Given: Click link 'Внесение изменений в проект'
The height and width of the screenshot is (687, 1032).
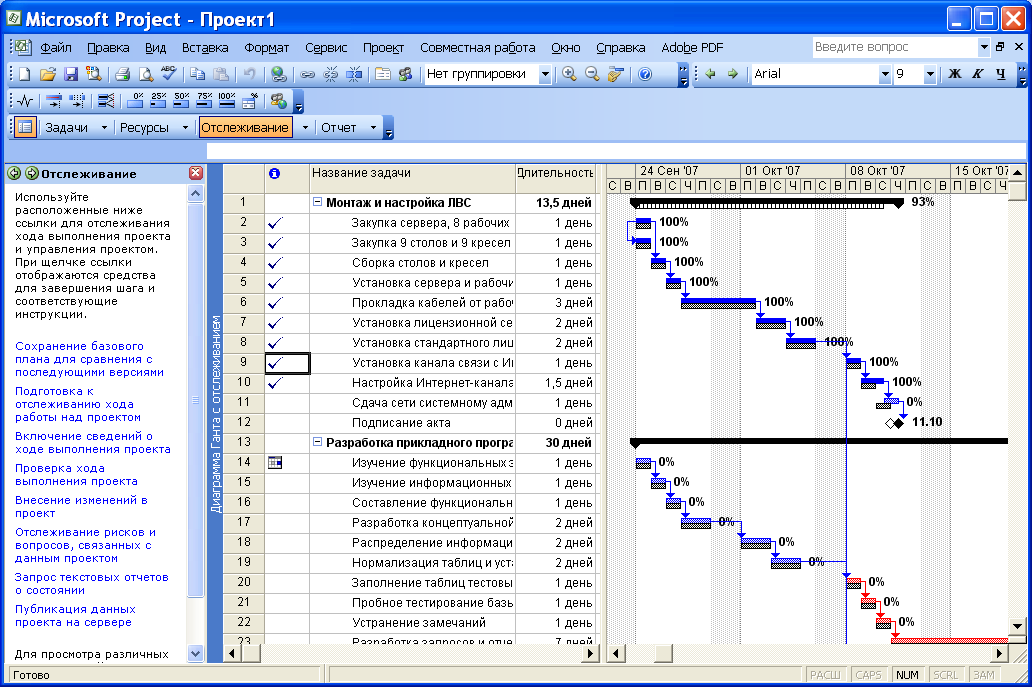Looking at the screenshot, I should click(81, 507).
